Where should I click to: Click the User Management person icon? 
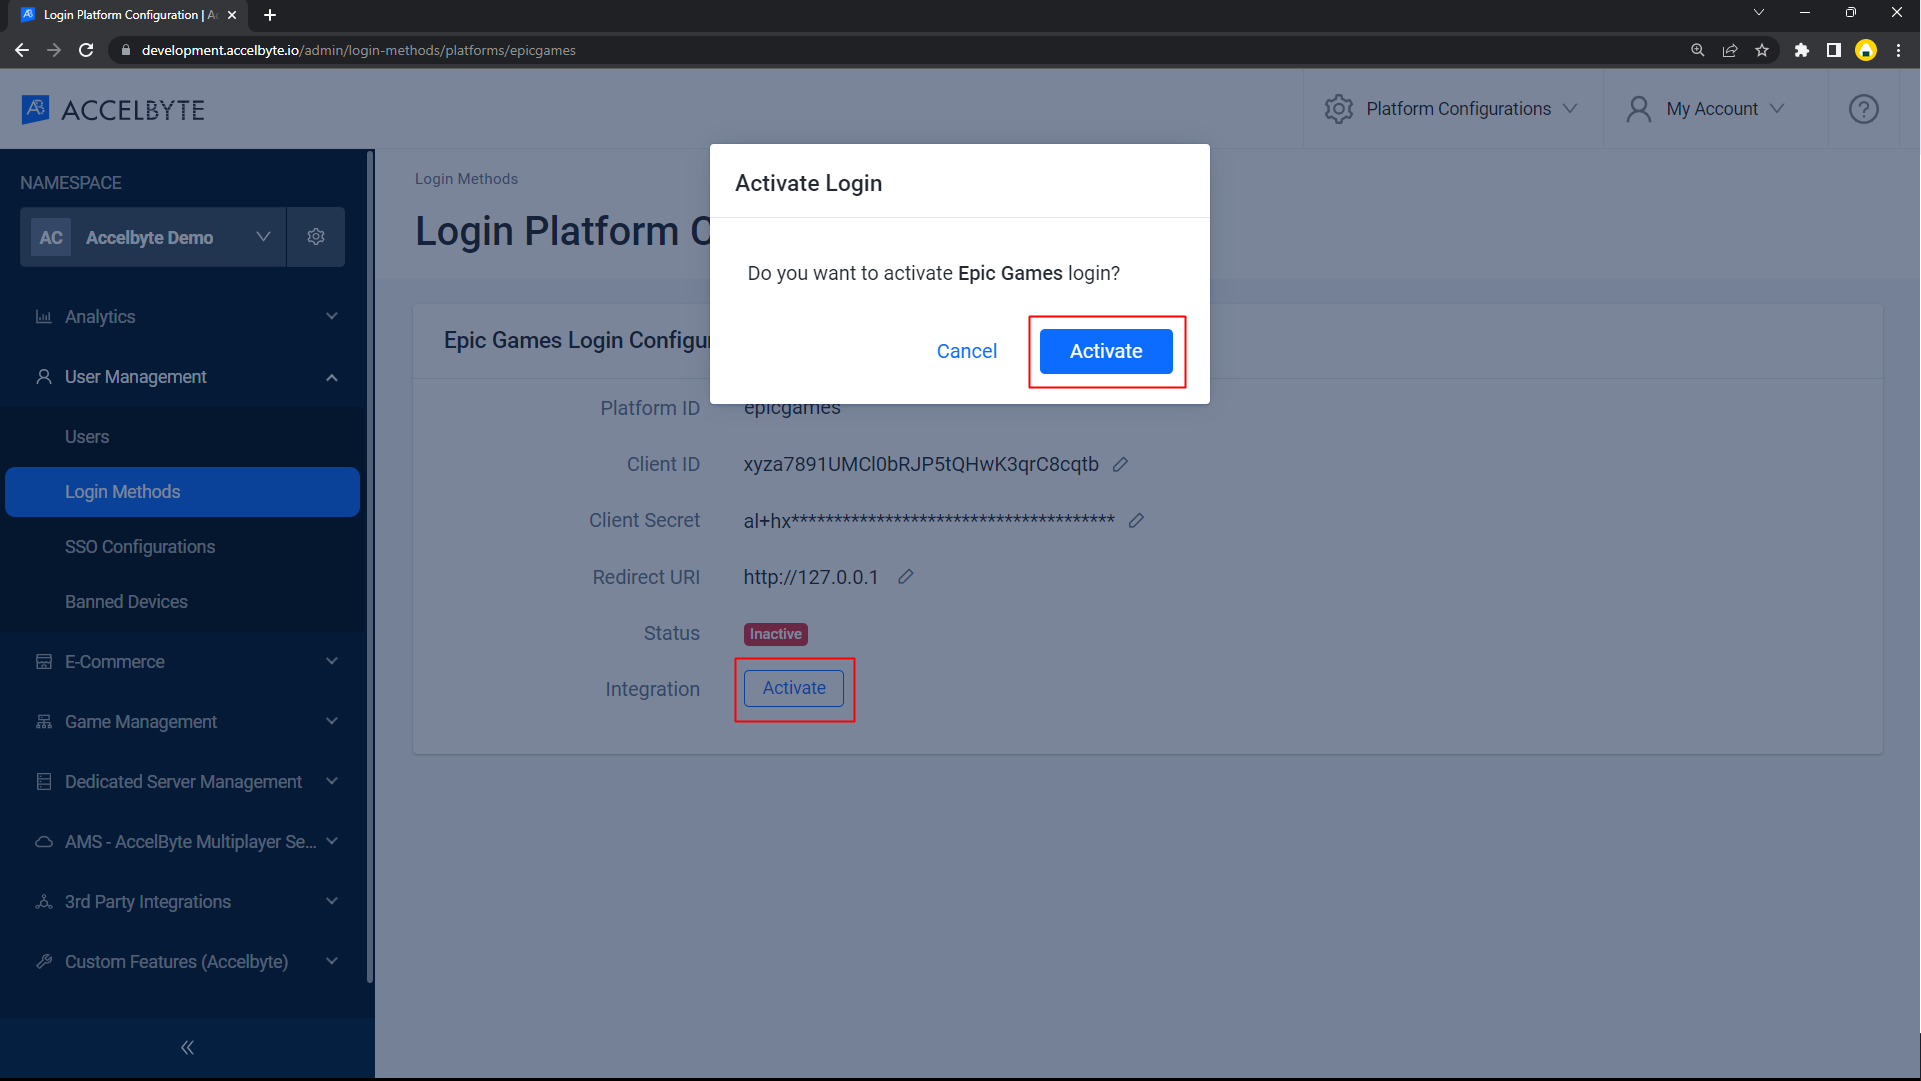click(44, 377)
